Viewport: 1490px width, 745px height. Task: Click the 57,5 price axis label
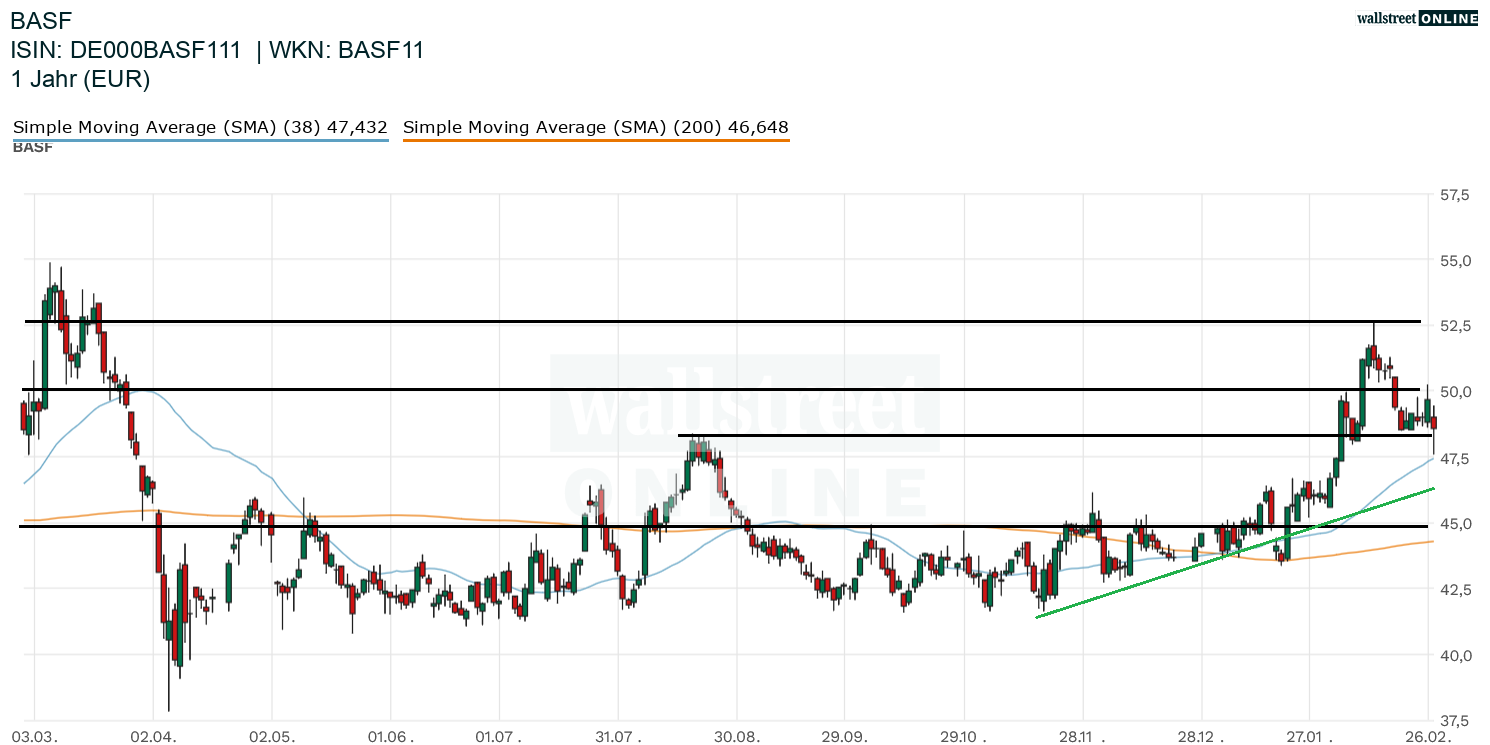click(1454, 195)
